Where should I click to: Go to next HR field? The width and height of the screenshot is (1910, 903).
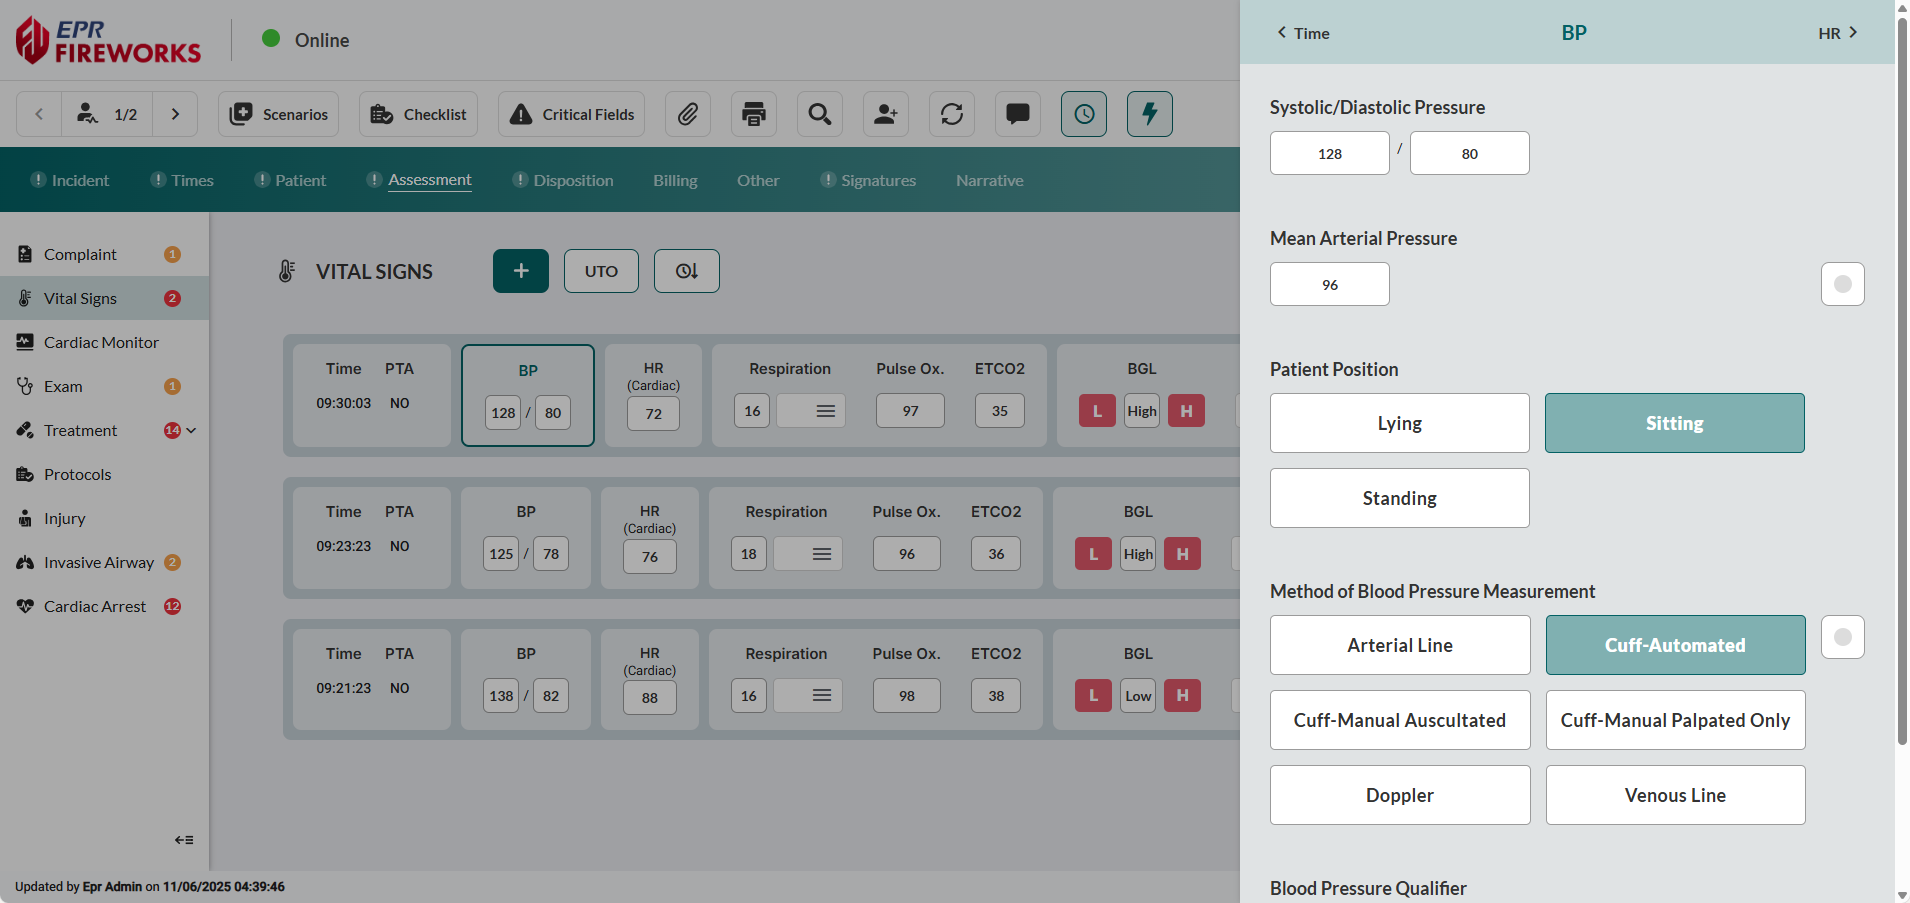[x=1838, y=33]
